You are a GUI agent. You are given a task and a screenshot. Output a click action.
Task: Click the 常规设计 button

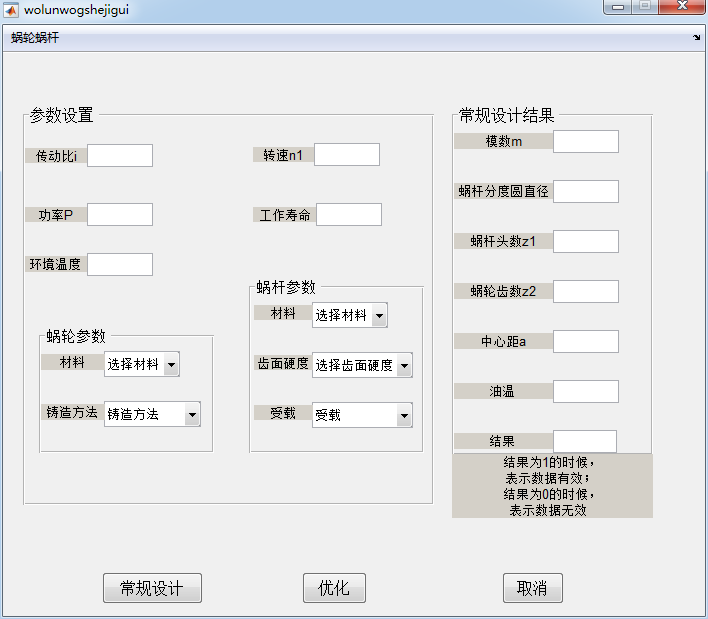coord(152,588)
